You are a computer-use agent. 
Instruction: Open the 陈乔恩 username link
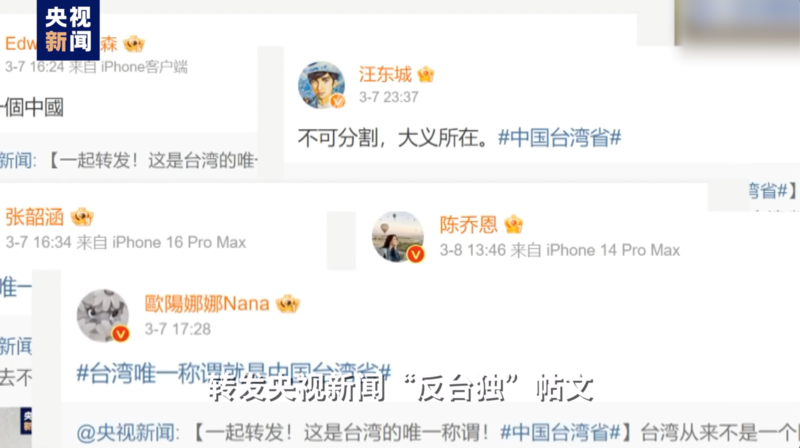tap(468, 225)
